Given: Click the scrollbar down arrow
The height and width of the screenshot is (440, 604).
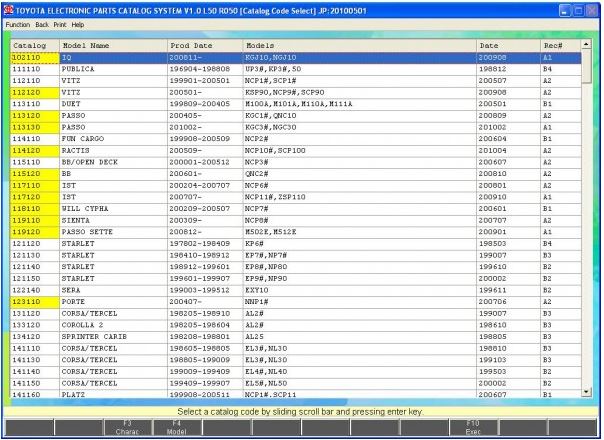Looking at the screenshot, I should (x=586, y=392).
